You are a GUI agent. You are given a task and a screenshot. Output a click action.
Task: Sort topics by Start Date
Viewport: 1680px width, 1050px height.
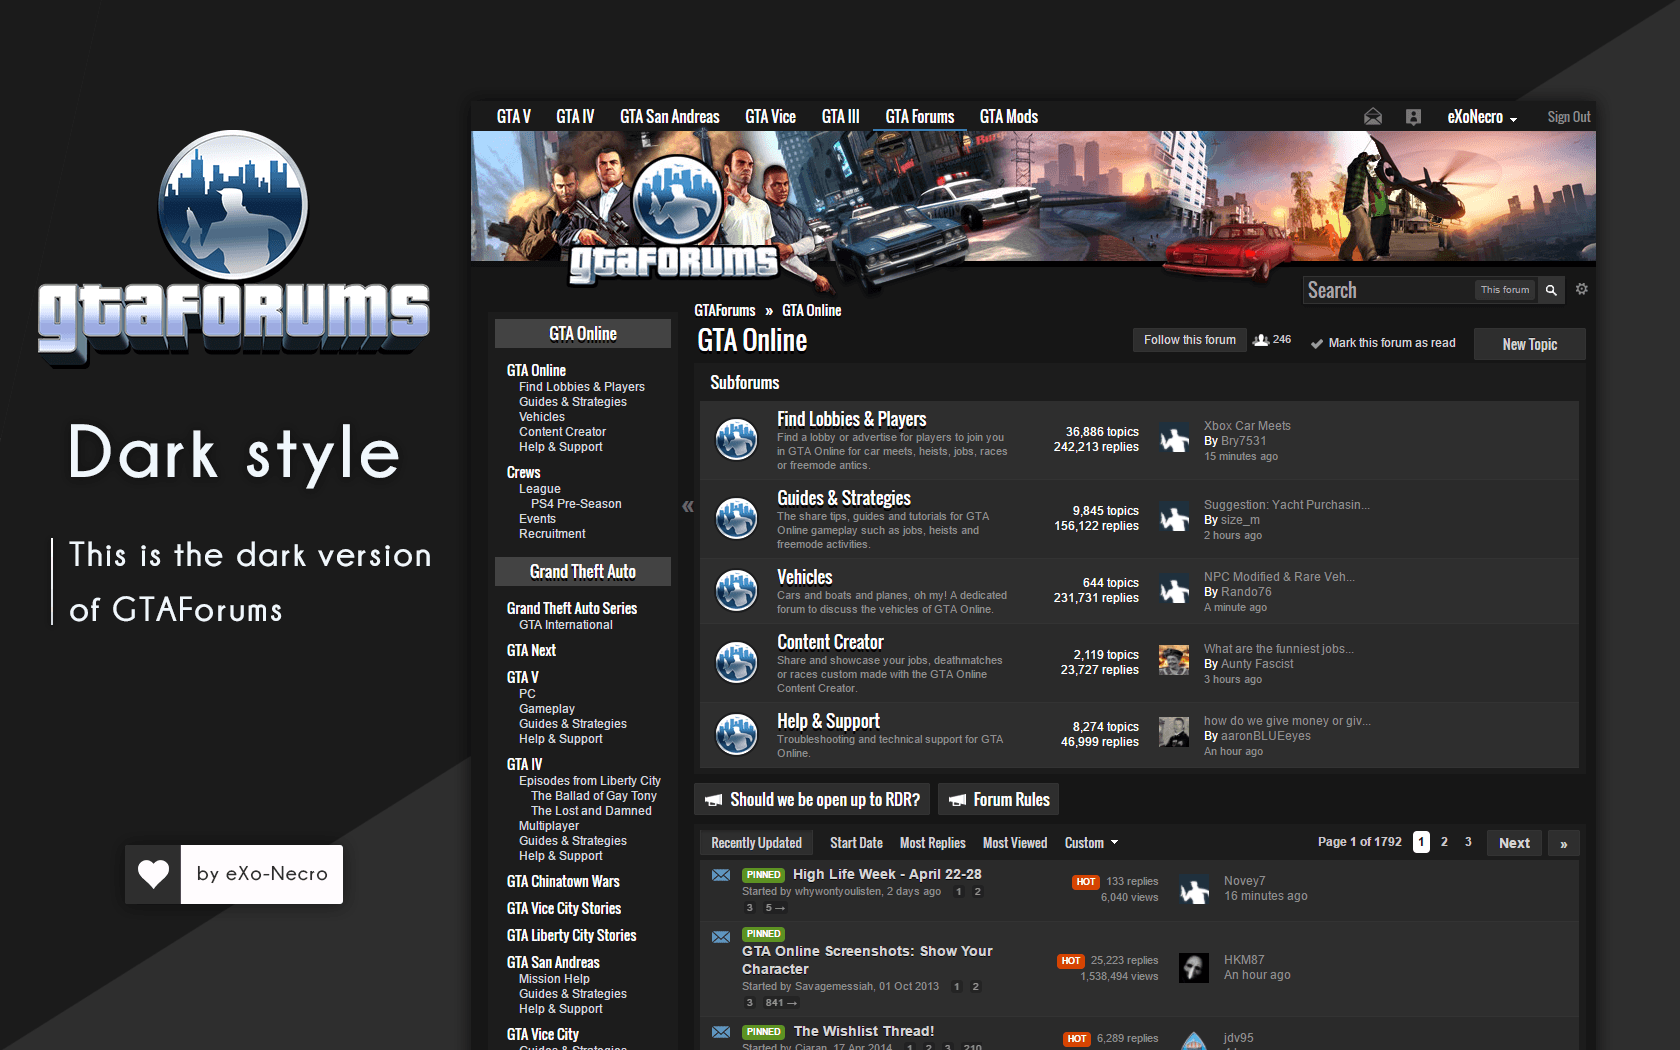[x=856, y=843]
